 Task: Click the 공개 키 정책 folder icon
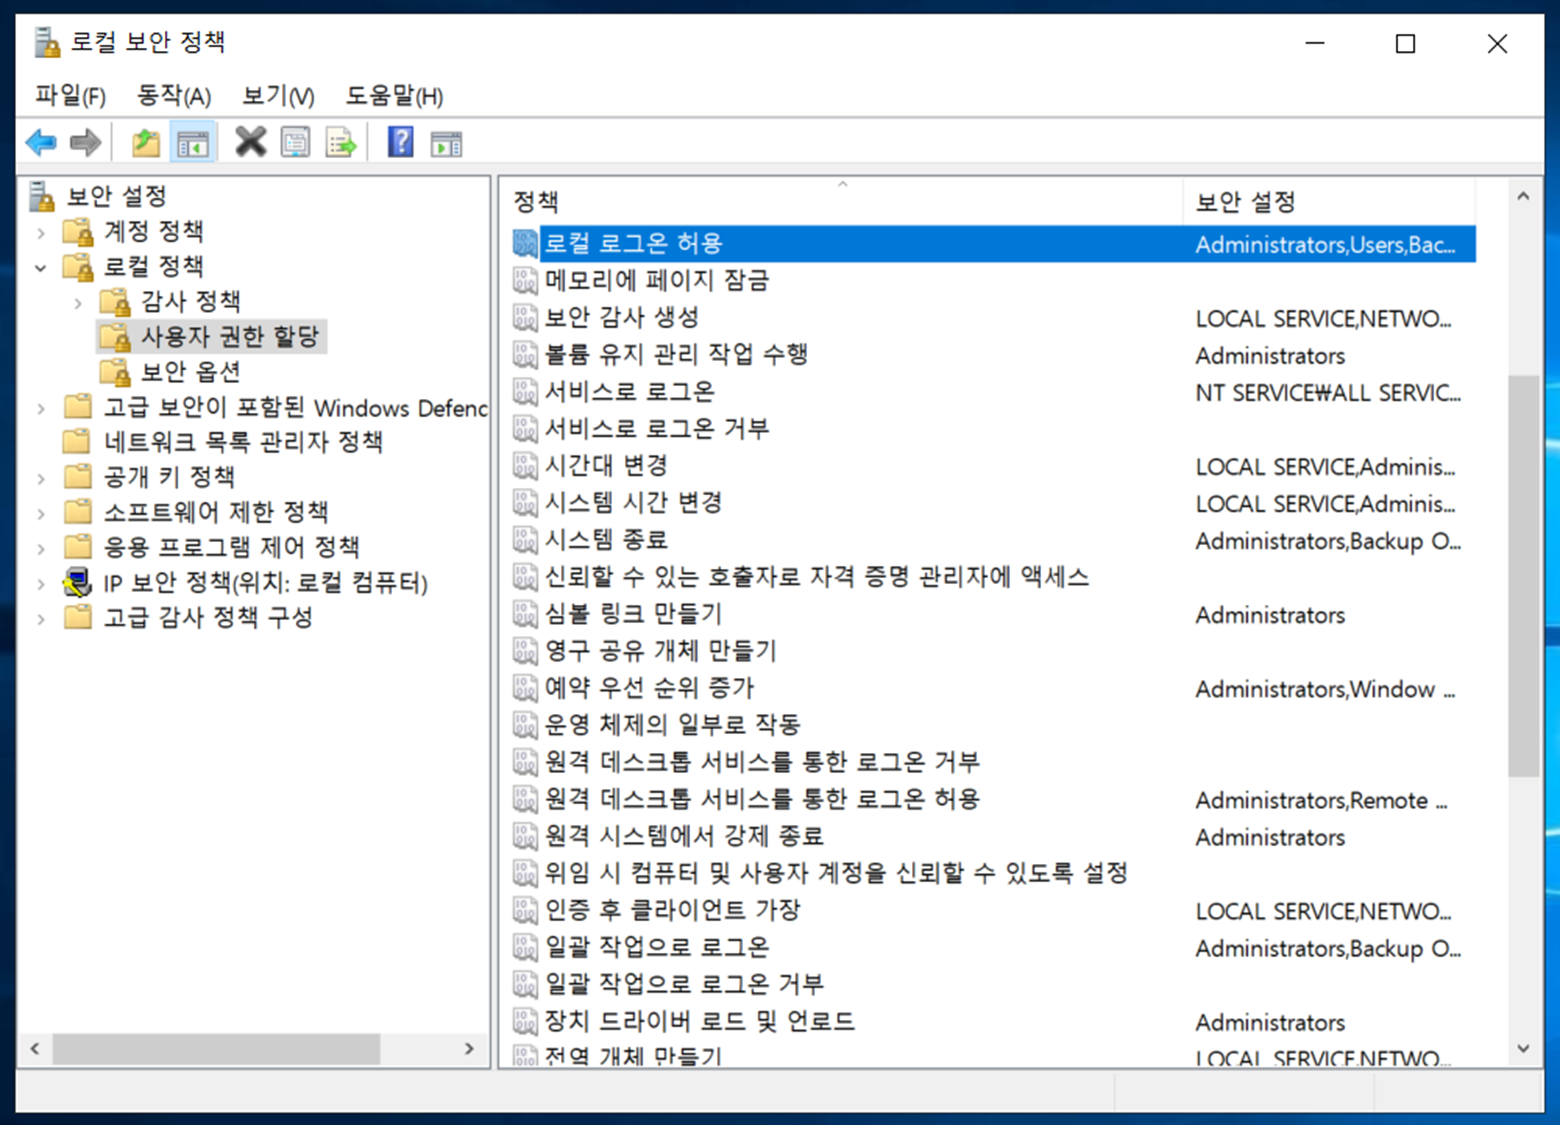(x=78, y=476)
